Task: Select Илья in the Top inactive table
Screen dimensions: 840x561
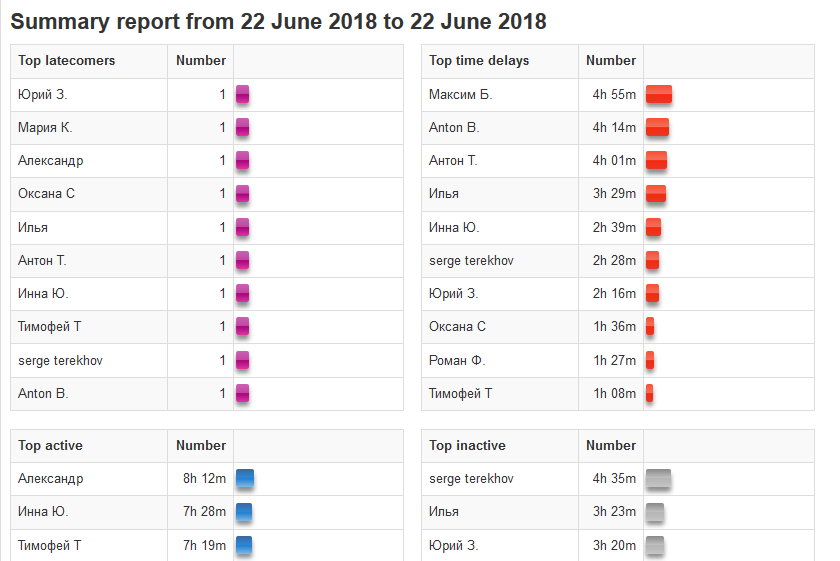Action: [x=444, y=512]
